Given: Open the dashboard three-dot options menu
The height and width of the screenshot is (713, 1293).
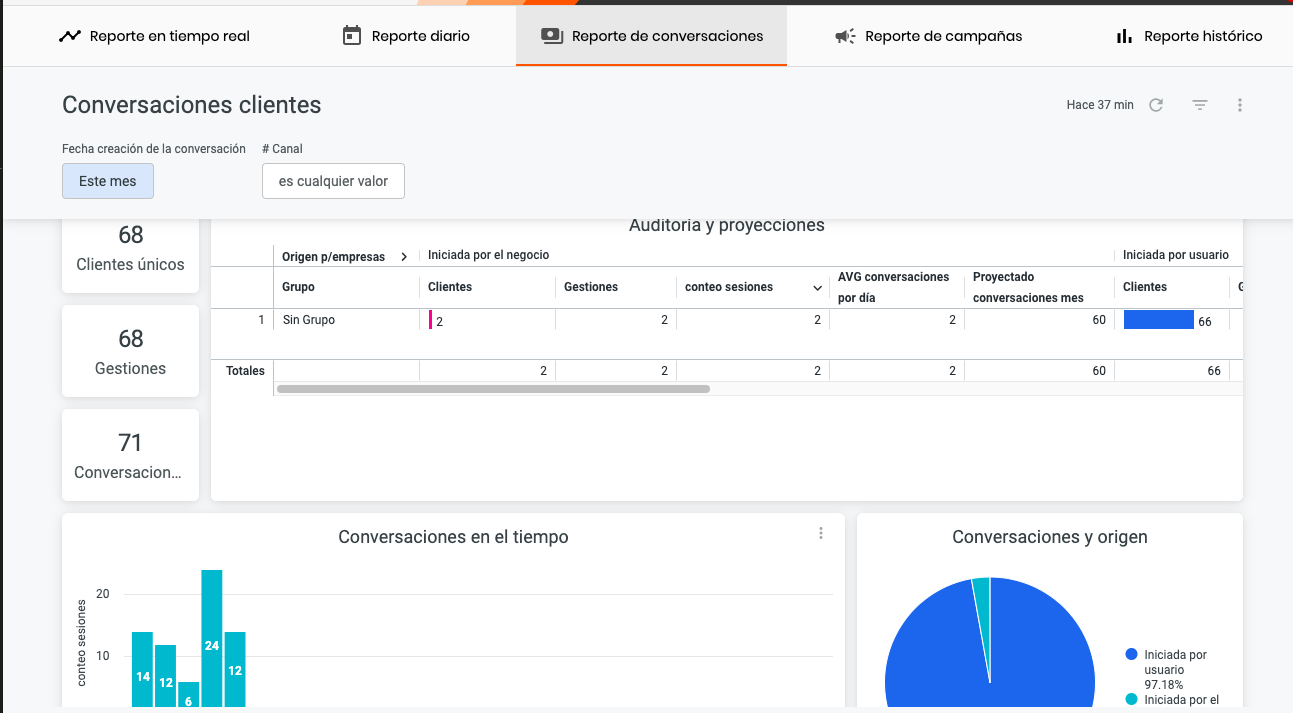Looking at the screenshot, I should coord(1240,104).
